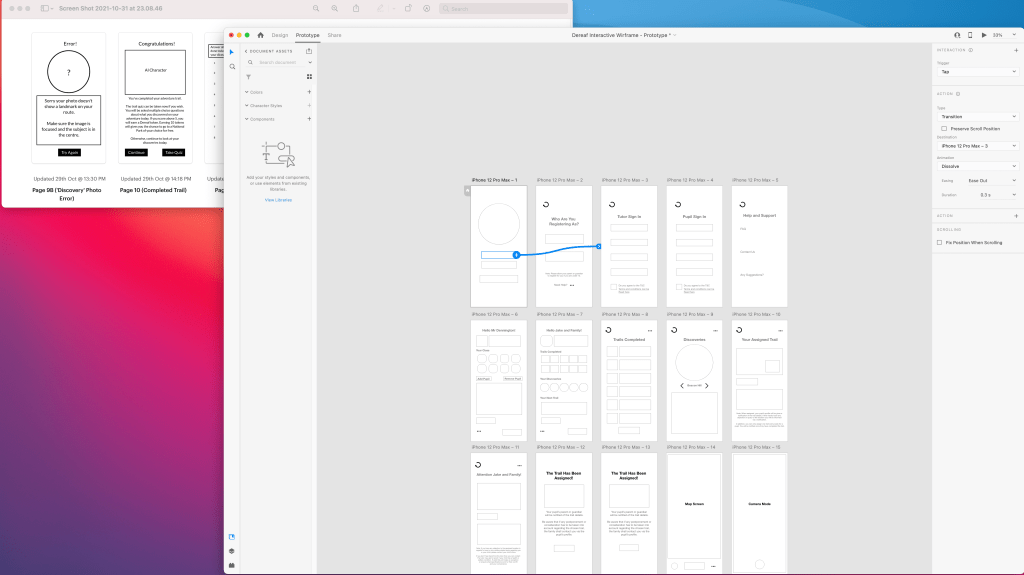Open the Share tab
This screenshot has width=1024, height=575.
334,35
